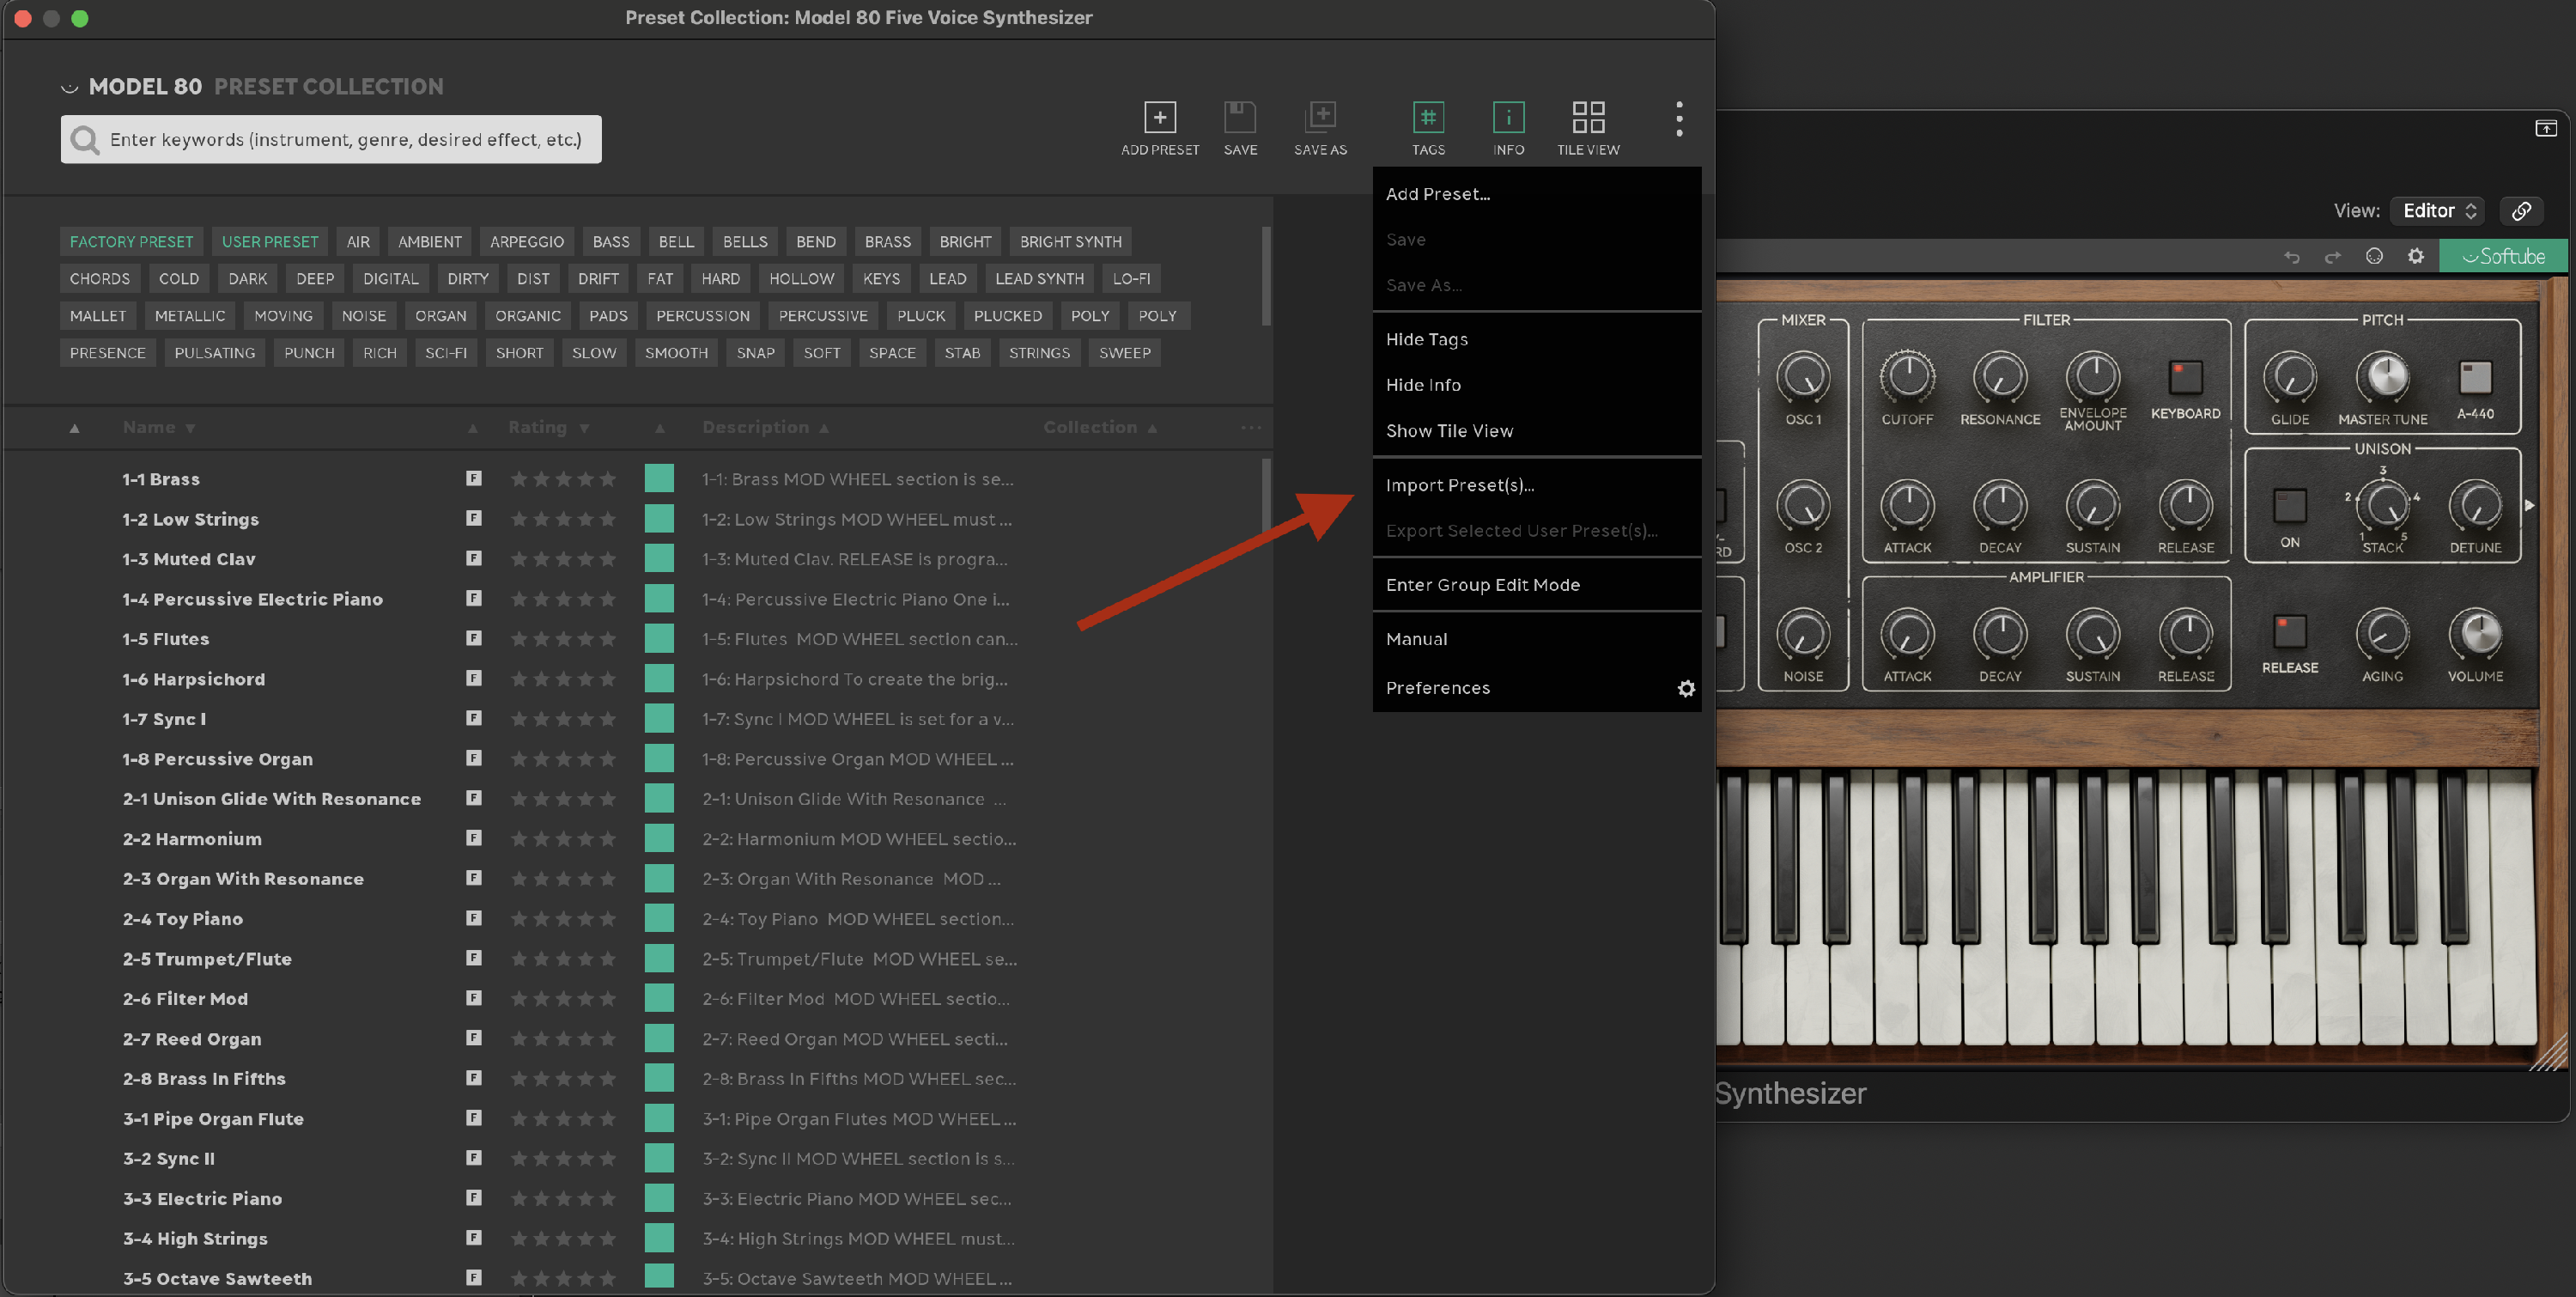
Task: Select Enter Group Edit Mode
Action: pos(1536,585)
